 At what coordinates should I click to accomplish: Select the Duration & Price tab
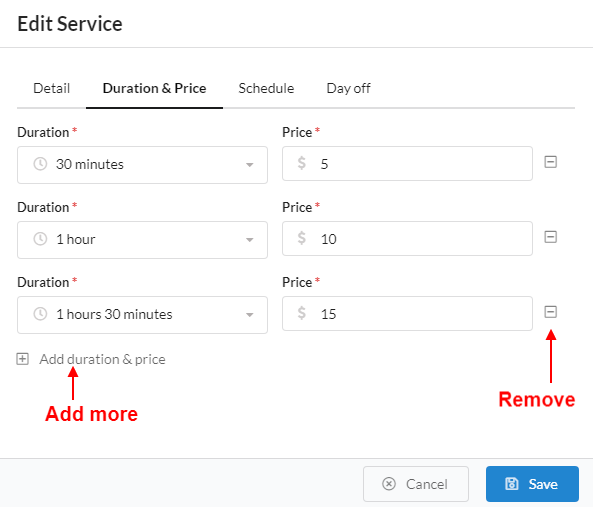(x=154, y=88)
